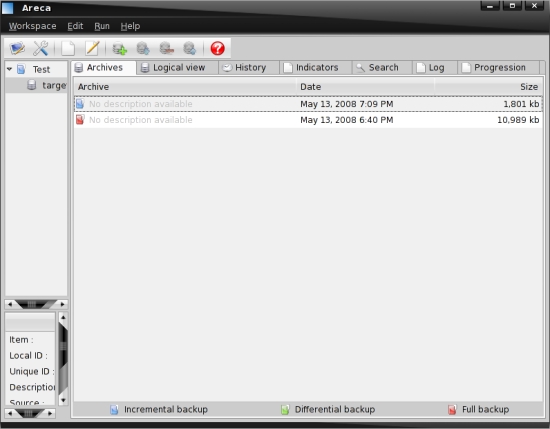Click the new target blank page icon
550x429 pixels.
tap(68, 48)
